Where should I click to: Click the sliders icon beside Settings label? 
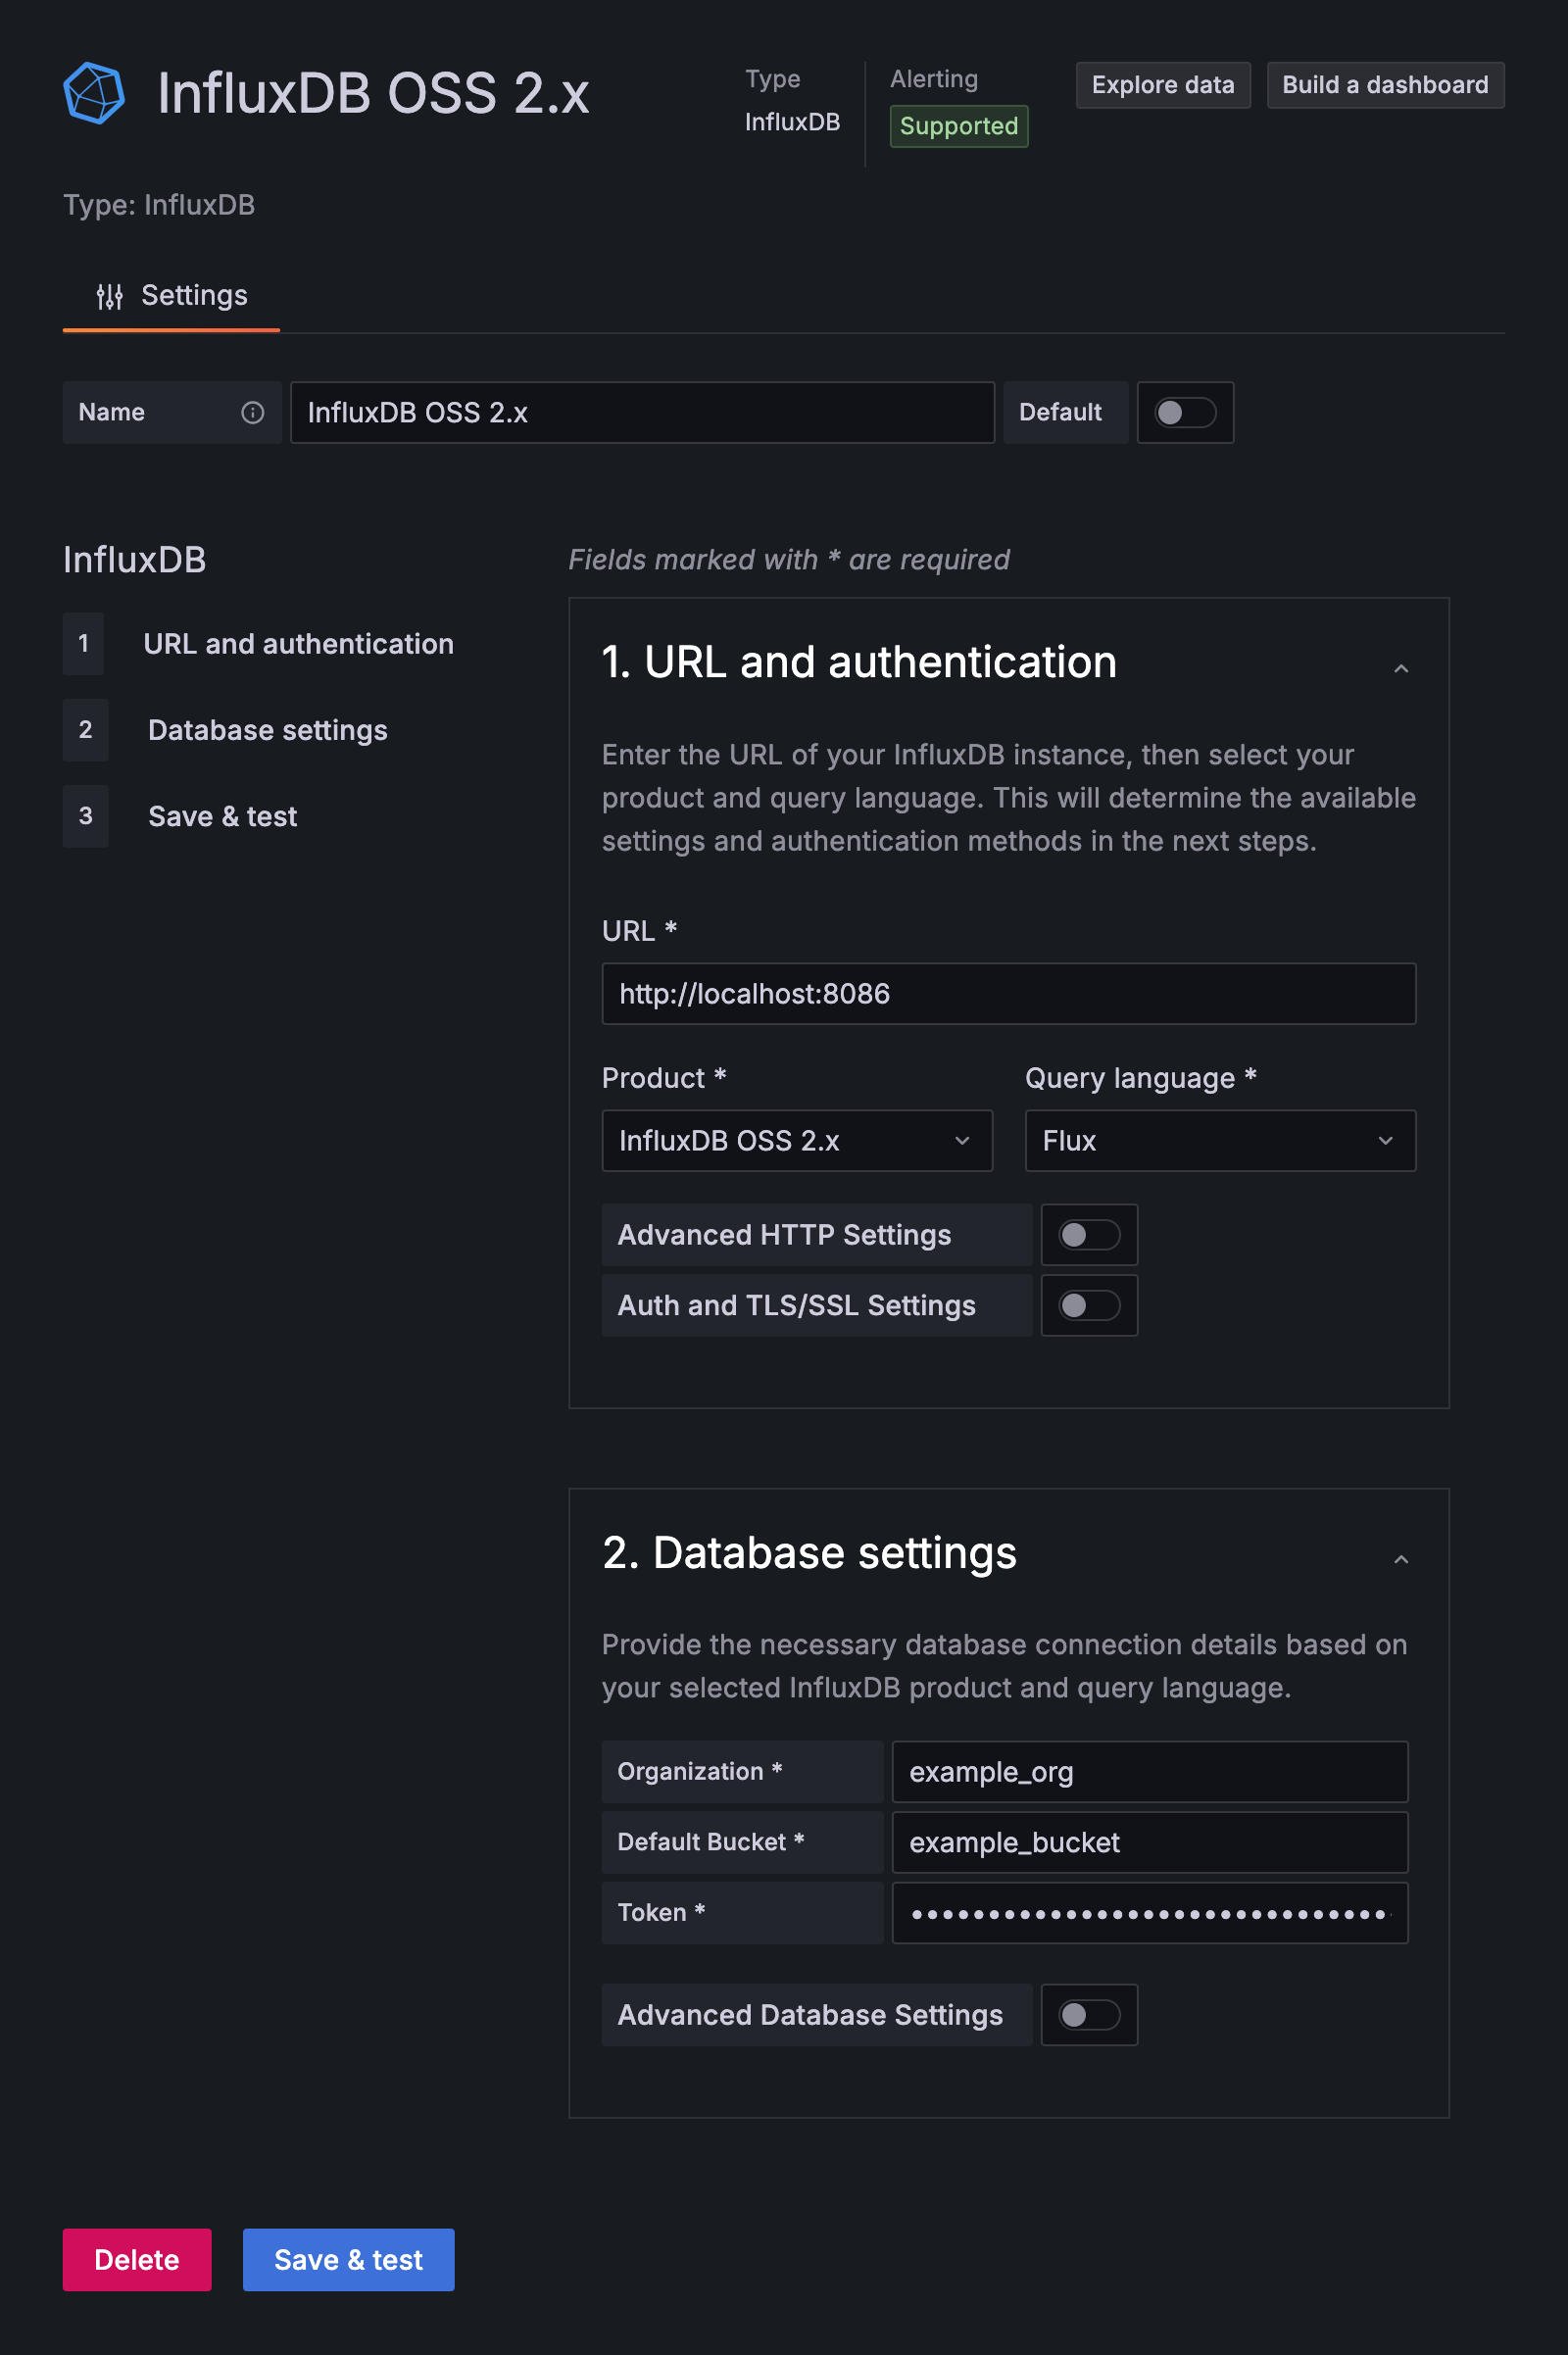tap(110, 295)
